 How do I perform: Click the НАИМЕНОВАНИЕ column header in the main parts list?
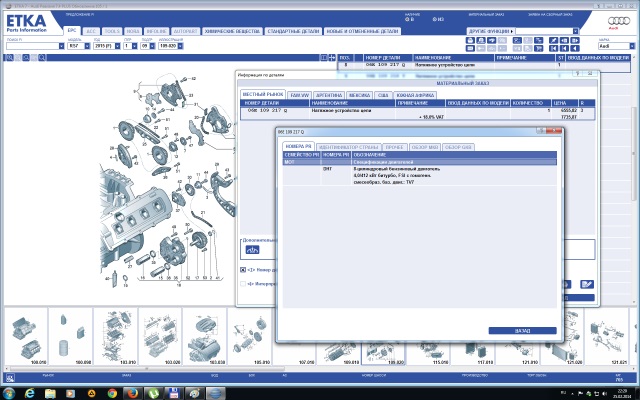[453, 58]
